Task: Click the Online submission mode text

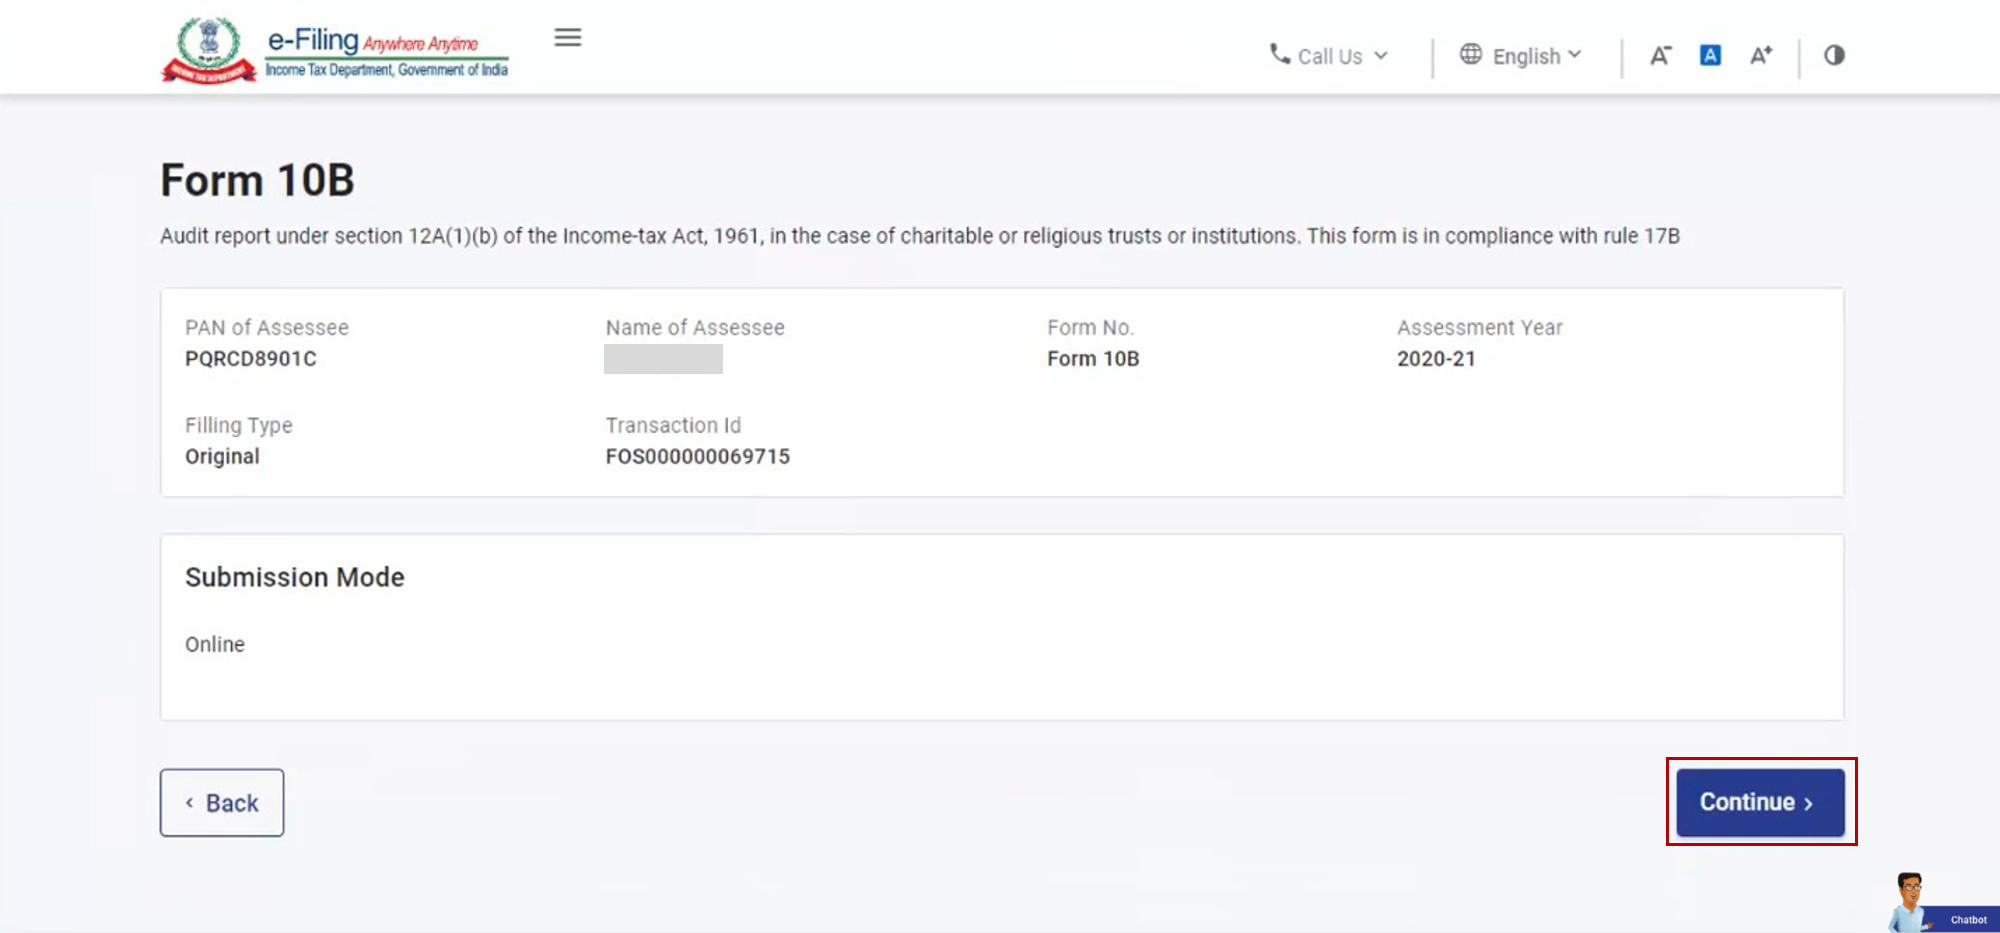Action: coord(215,645)
